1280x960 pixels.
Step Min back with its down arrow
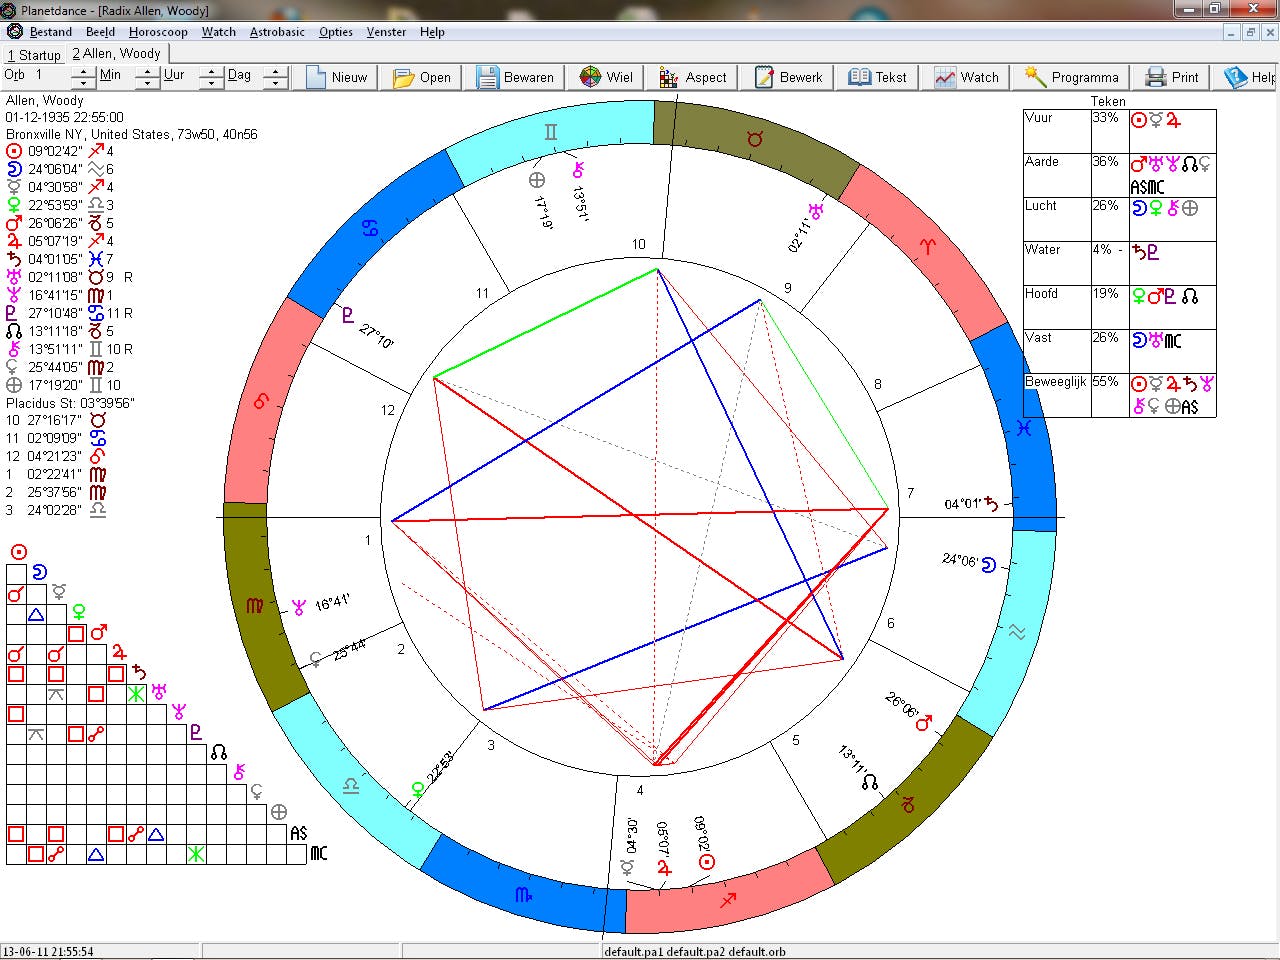click(147, 83)
